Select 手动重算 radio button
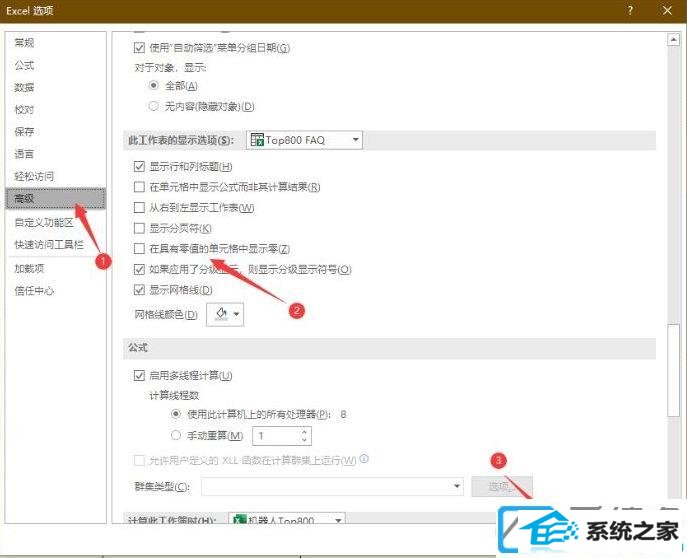This screenshot has width=687, height=558. 176,435
